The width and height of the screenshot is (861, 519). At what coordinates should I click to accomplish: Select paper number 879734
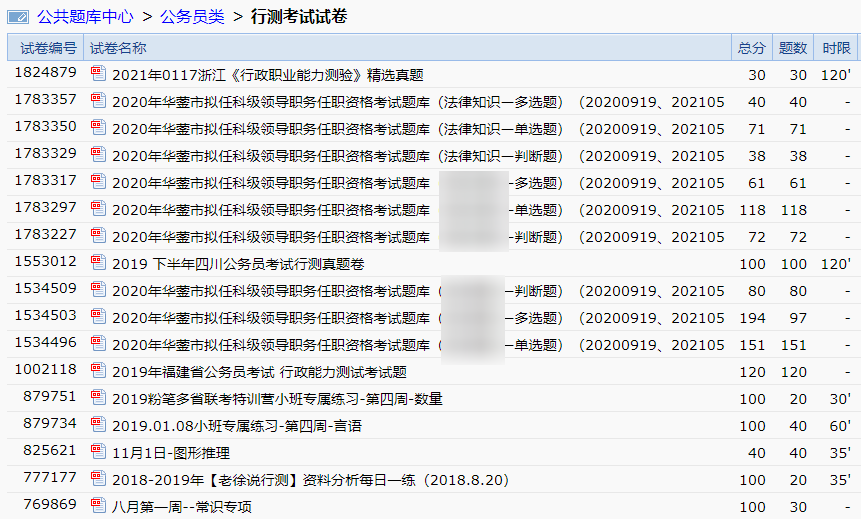(49, 422)
